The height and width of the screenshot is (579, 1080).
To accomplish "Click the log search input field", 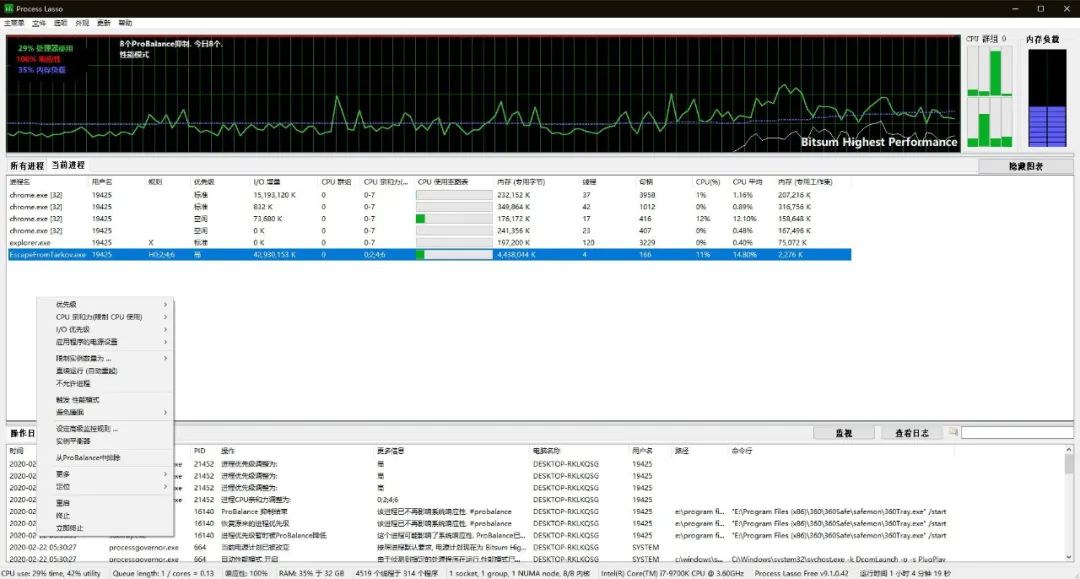I will click(x=1017, y=432).
